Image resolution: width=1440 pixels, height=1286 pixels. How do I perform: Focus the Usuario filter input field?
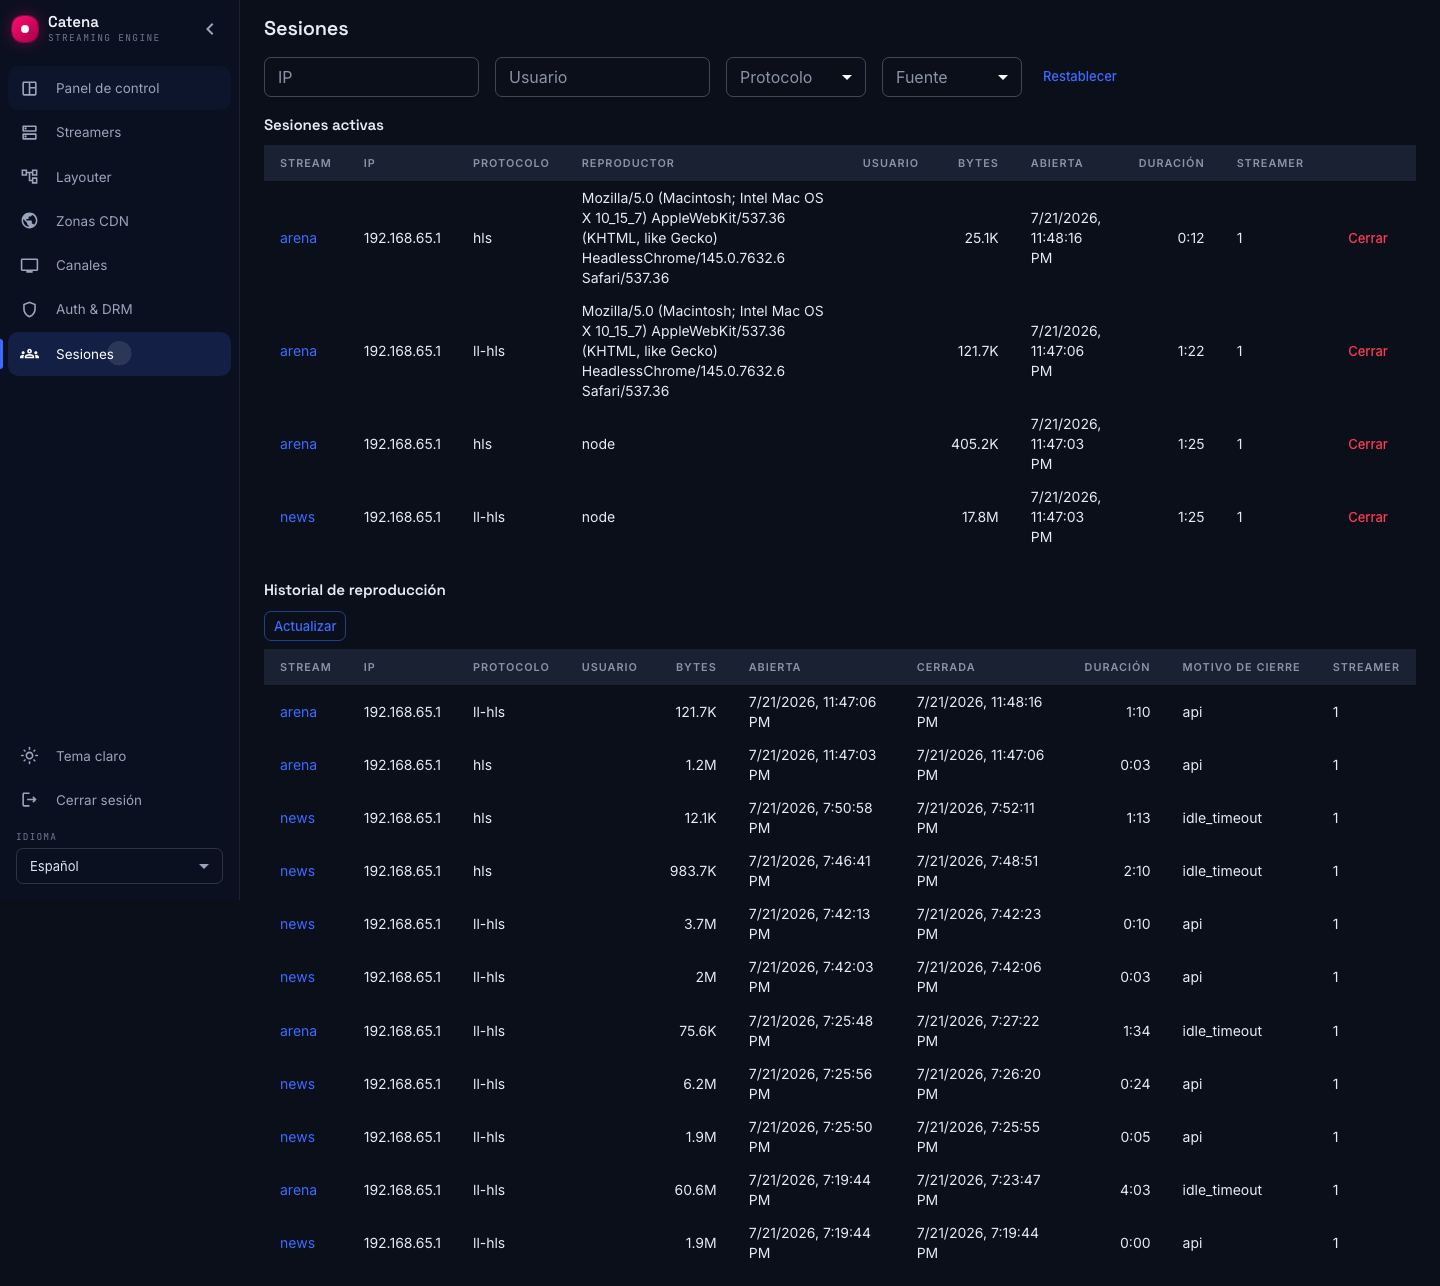pos(602,77)
